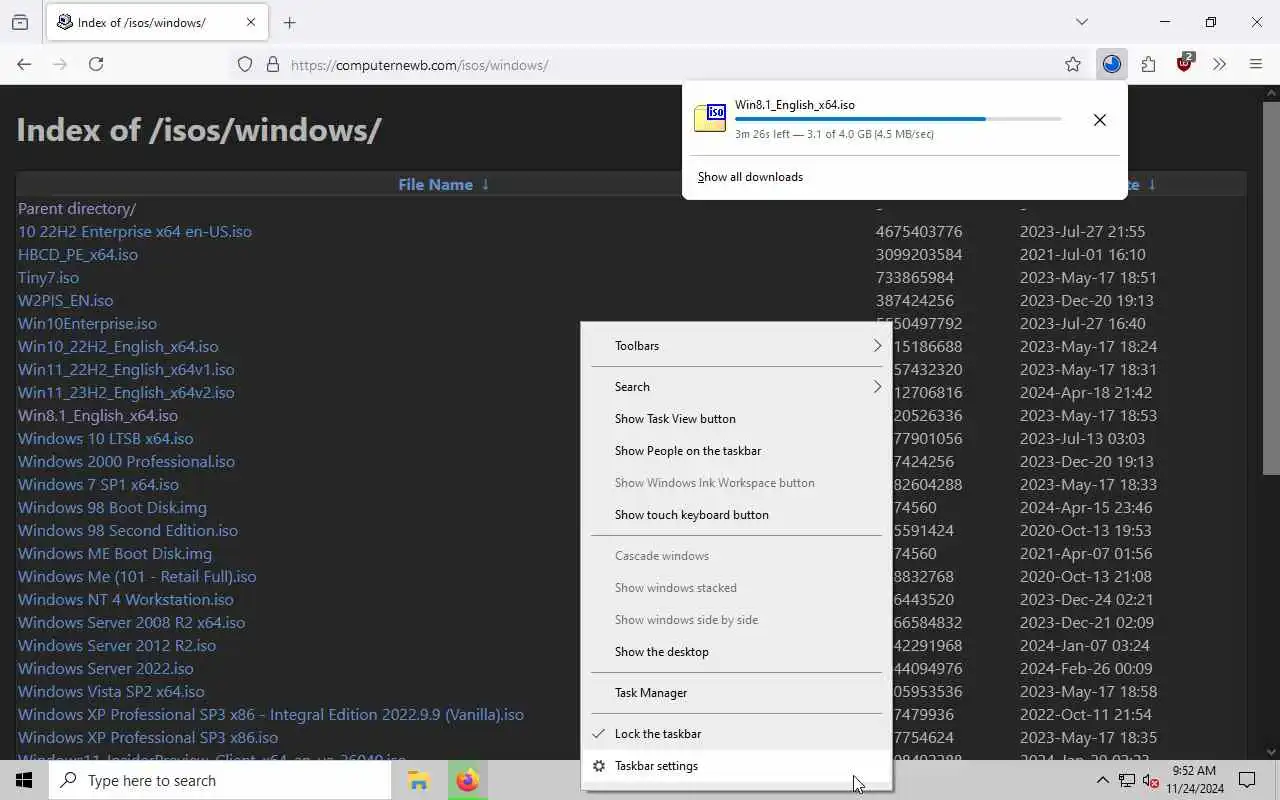The image size is (1280, 800).
Task: Open the Extensions puzzle icon
Action: coord(1148,64)
